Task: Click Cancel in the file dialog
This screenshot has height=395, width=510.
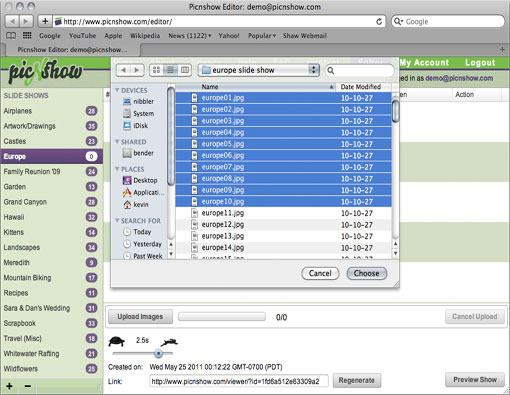Action: click(x=320, y=273)
